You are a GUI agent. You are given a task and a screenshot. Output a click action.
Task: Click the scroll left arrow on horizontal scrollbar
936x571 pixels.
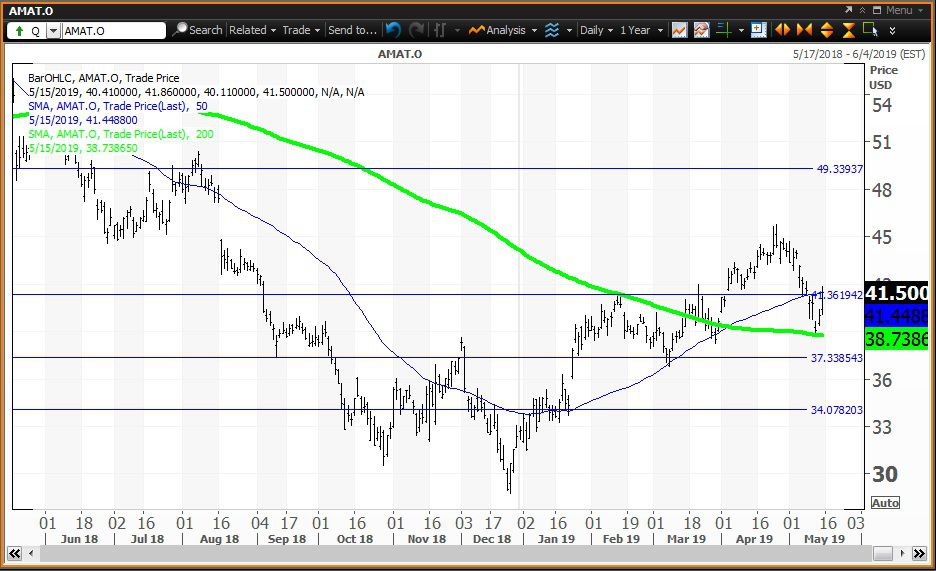click(x=31, y=554)
